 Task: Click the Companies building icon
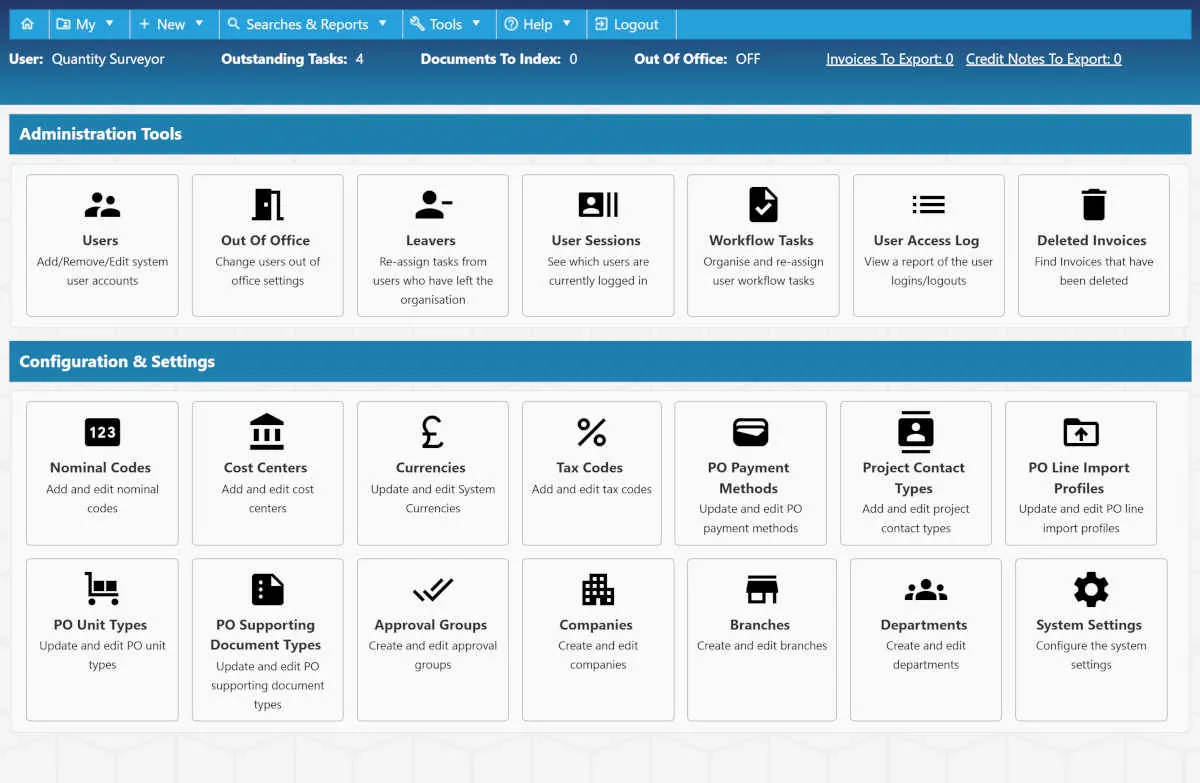[x=598, y=589]
